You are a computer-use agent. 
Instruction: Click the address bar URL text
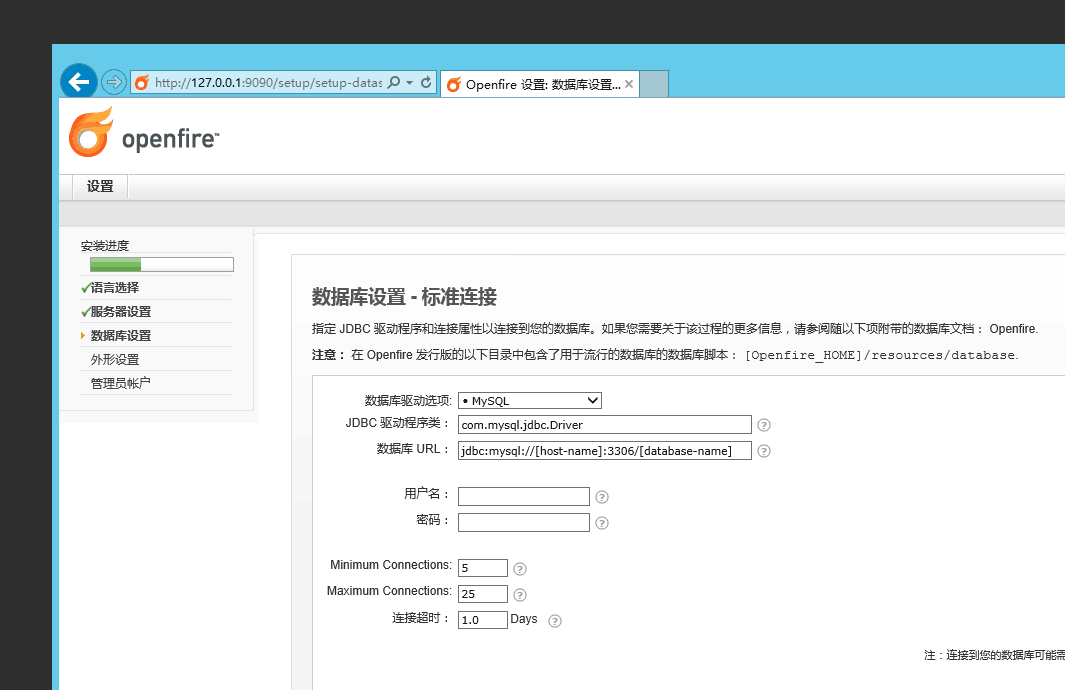pos(268,83)
